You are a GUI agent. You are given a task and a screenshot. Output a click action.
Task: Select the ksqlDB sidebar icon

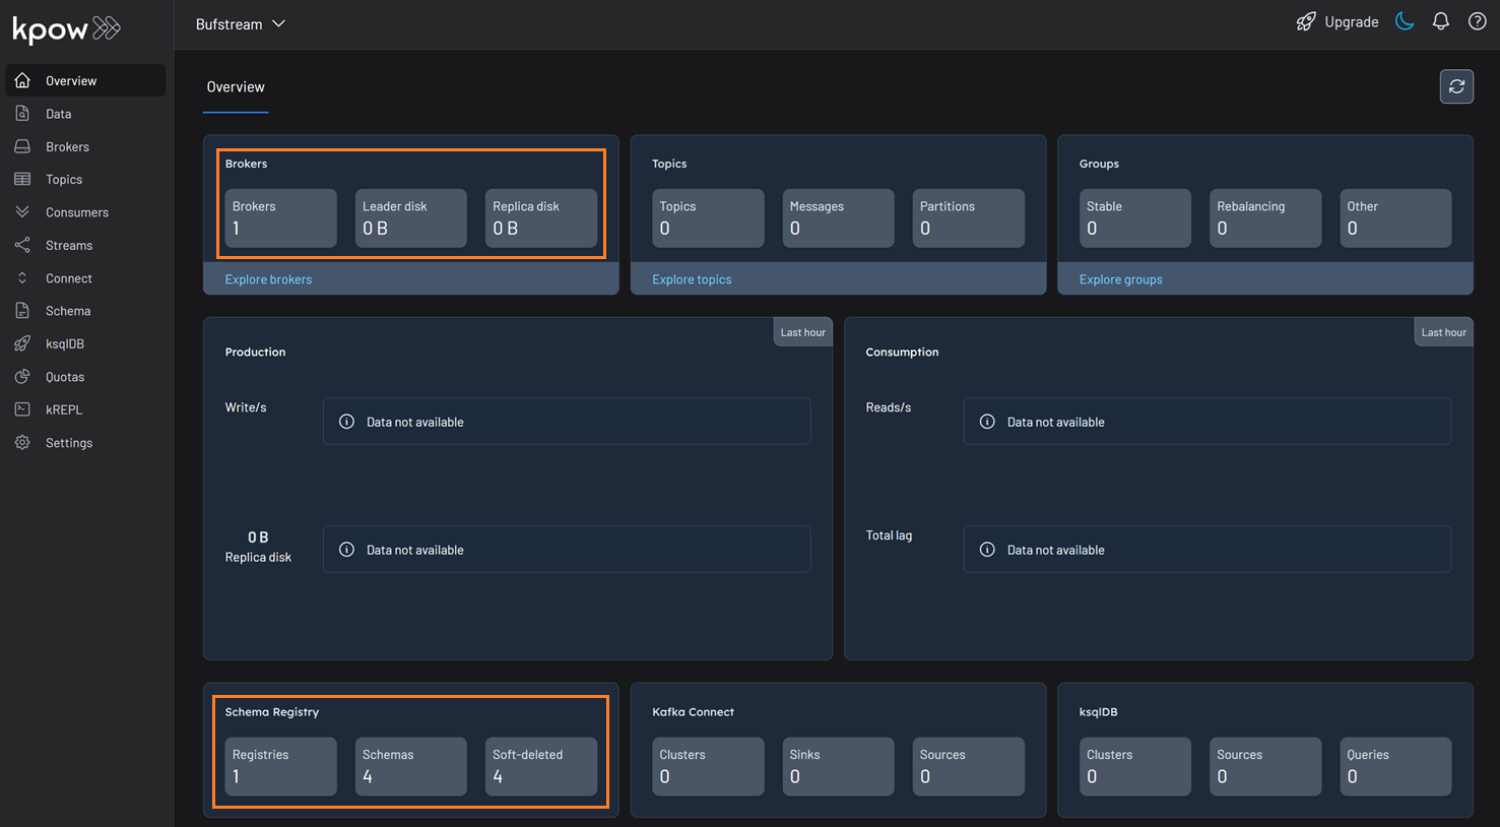(x=22, y=343)
